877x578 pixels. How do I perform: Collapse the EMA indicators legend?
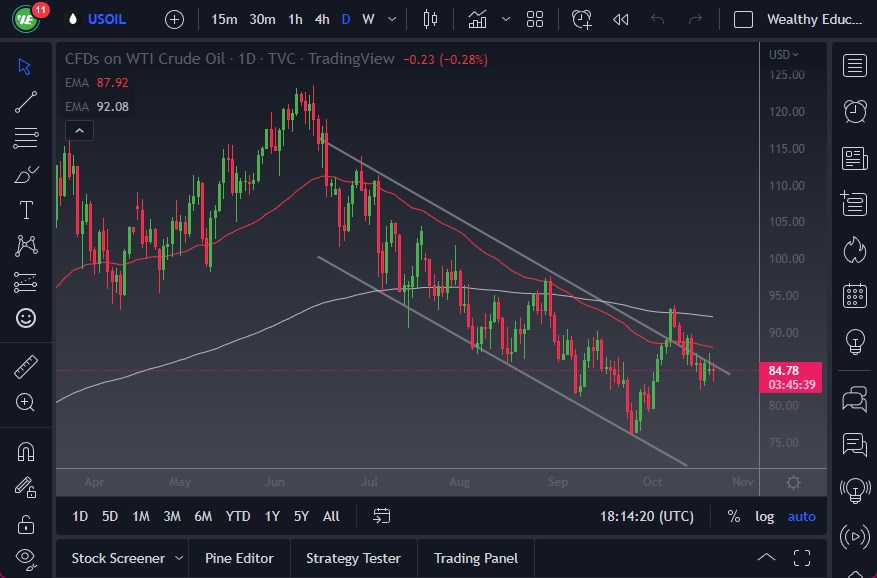(79, 130)
